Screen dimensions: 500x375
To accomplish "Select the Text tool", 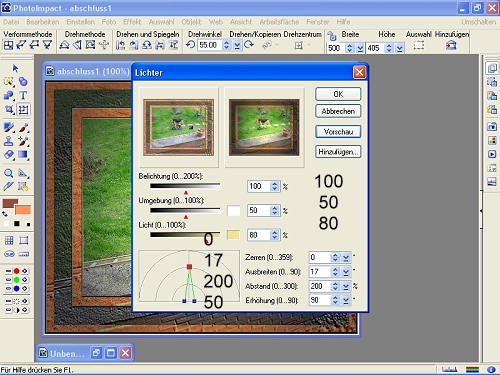I will point(23,95).
